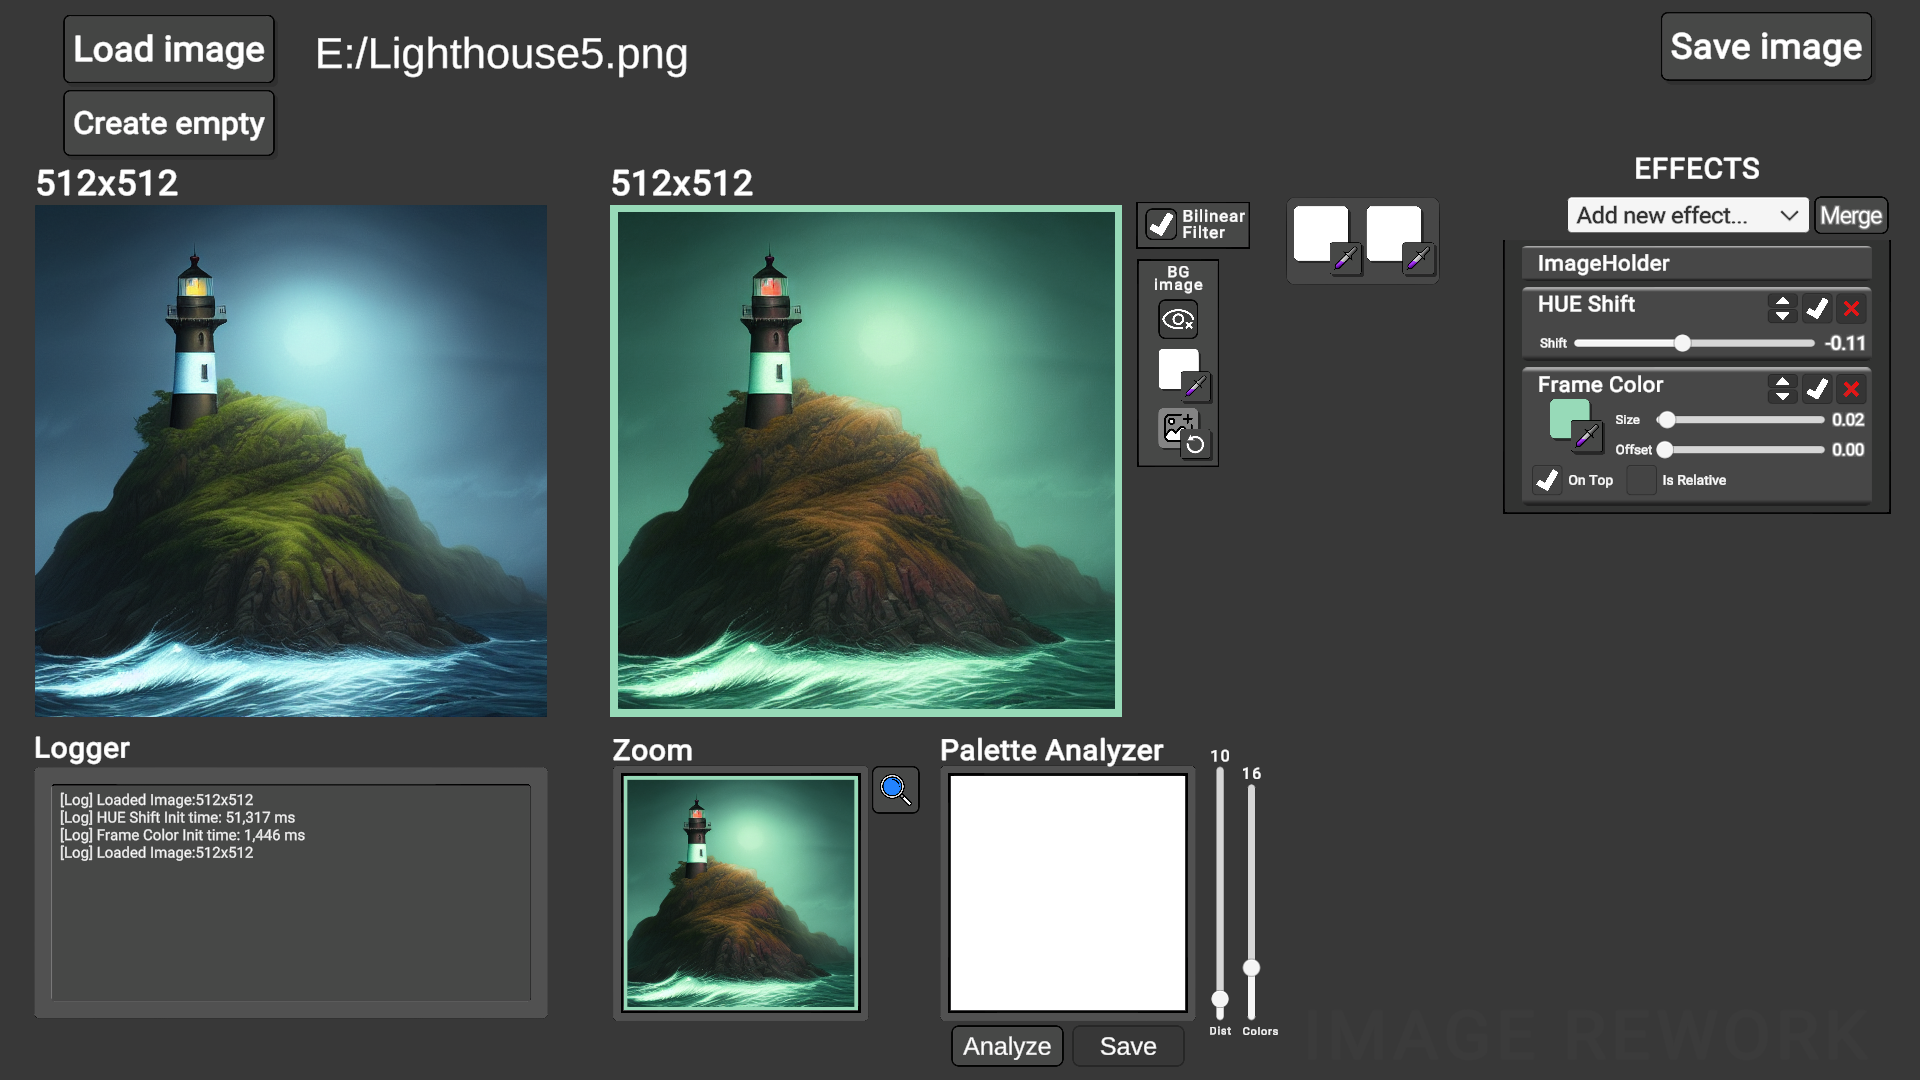
Task: Click the Zoom magnifier icon
Action: tap(895, 790)
